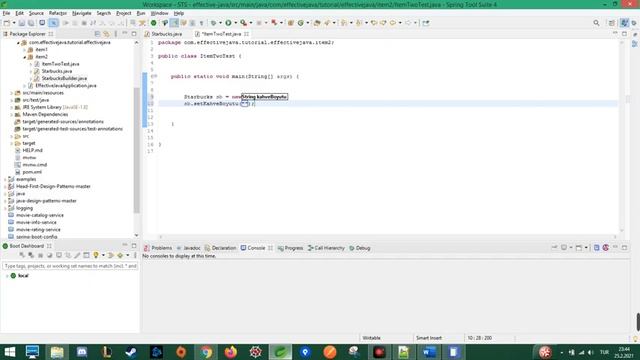Click the light bulb icon in Boot Dashboard
This screenshot has width=640, height=360.
click(x=96, y=255)
